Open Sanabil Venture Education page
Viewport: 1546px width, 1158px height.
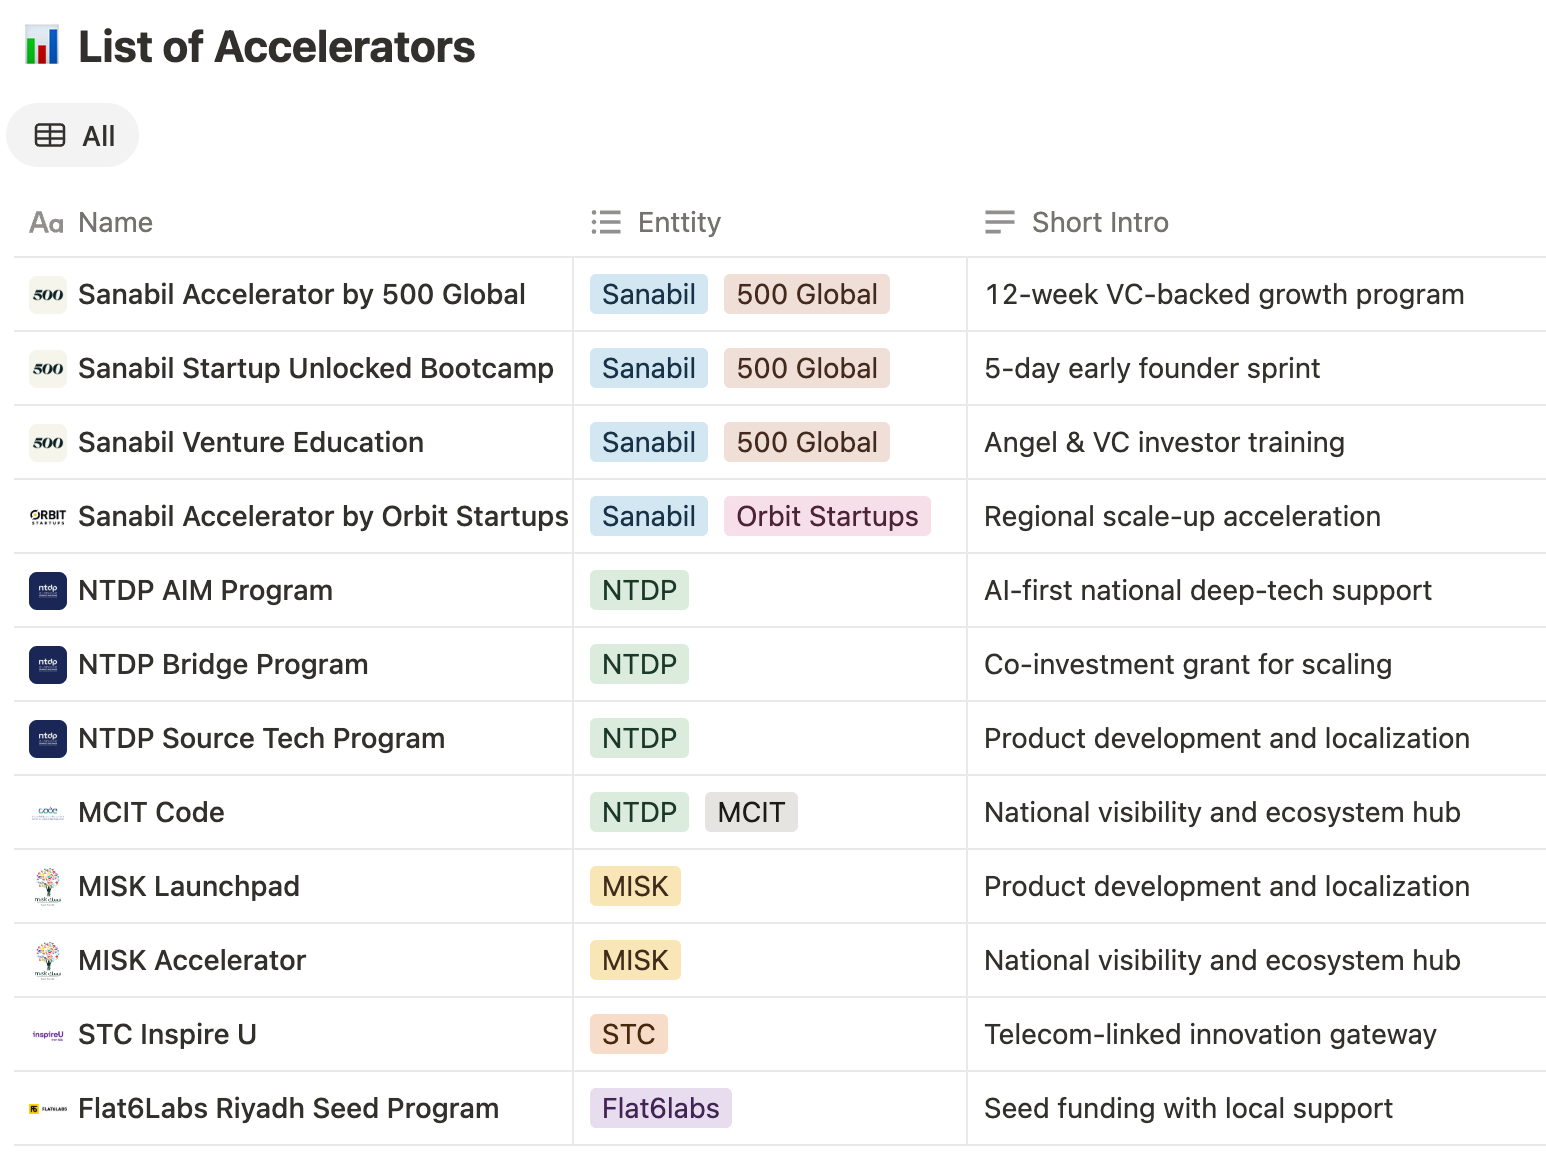point(251,443)
